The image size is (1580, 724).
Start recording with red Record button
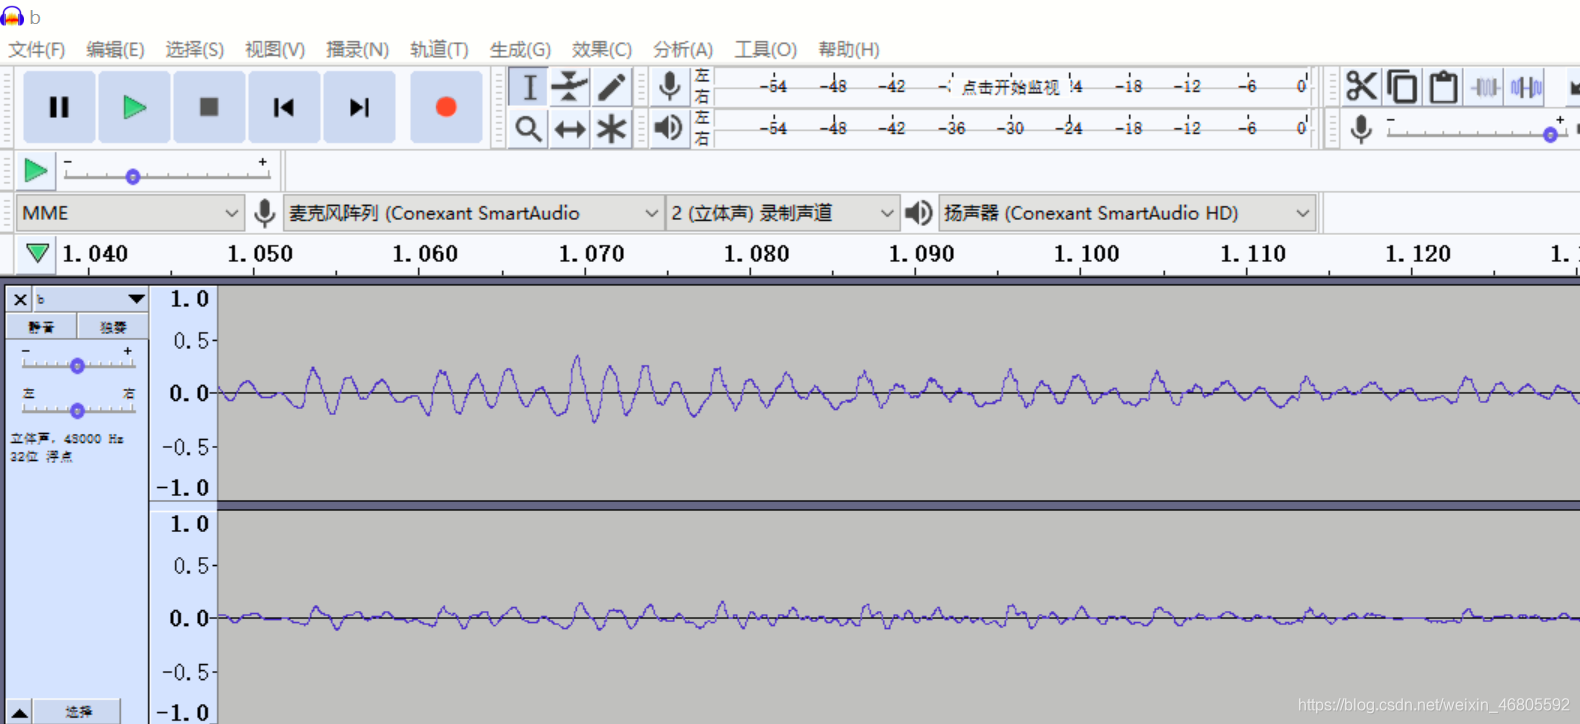pyautogui.click(x=446, y=107)
